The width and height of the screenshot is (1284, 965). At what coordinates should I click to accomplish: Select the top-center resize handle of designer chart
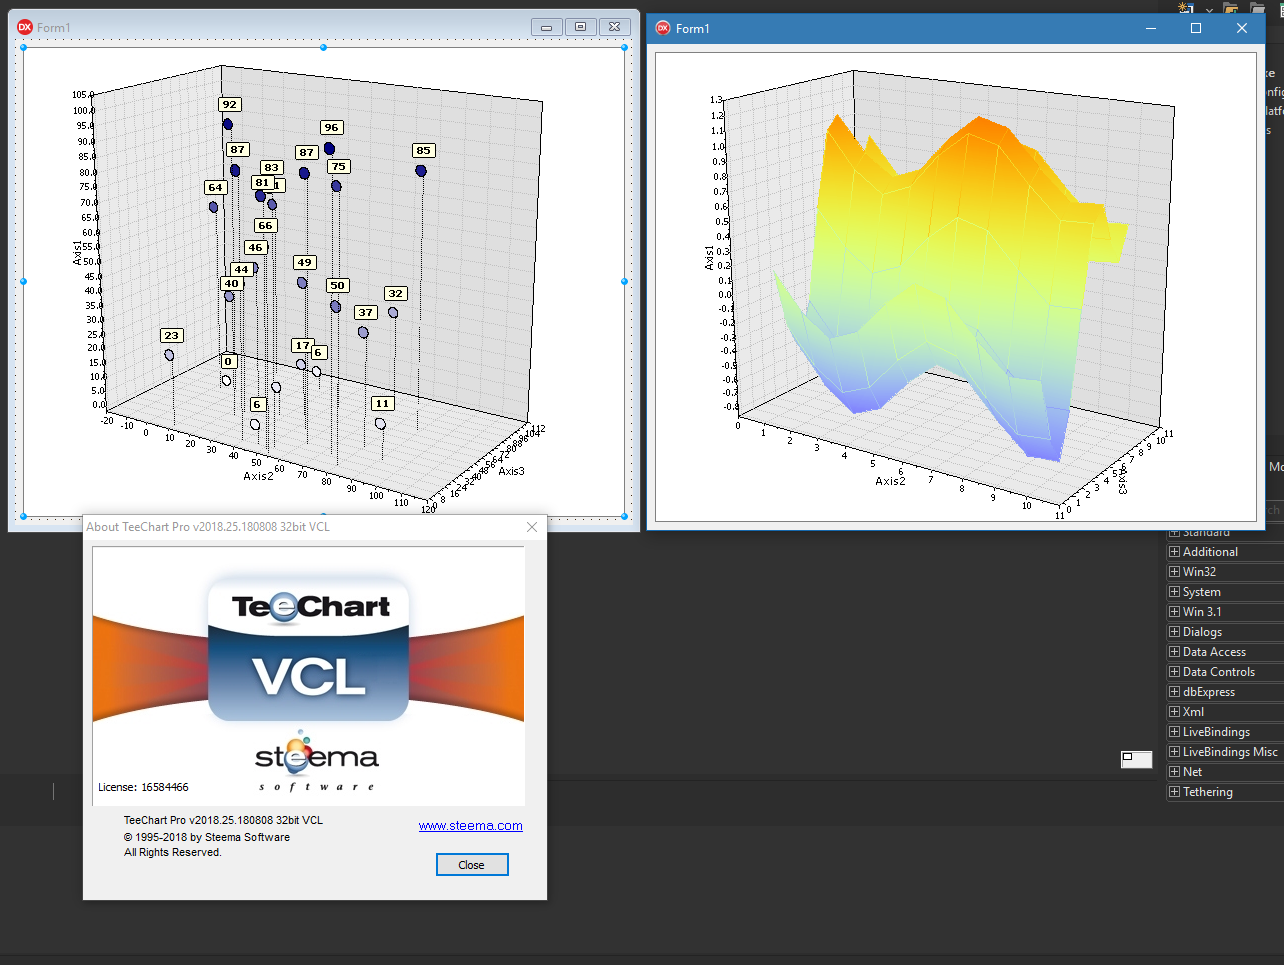click(x=323, y=47)
